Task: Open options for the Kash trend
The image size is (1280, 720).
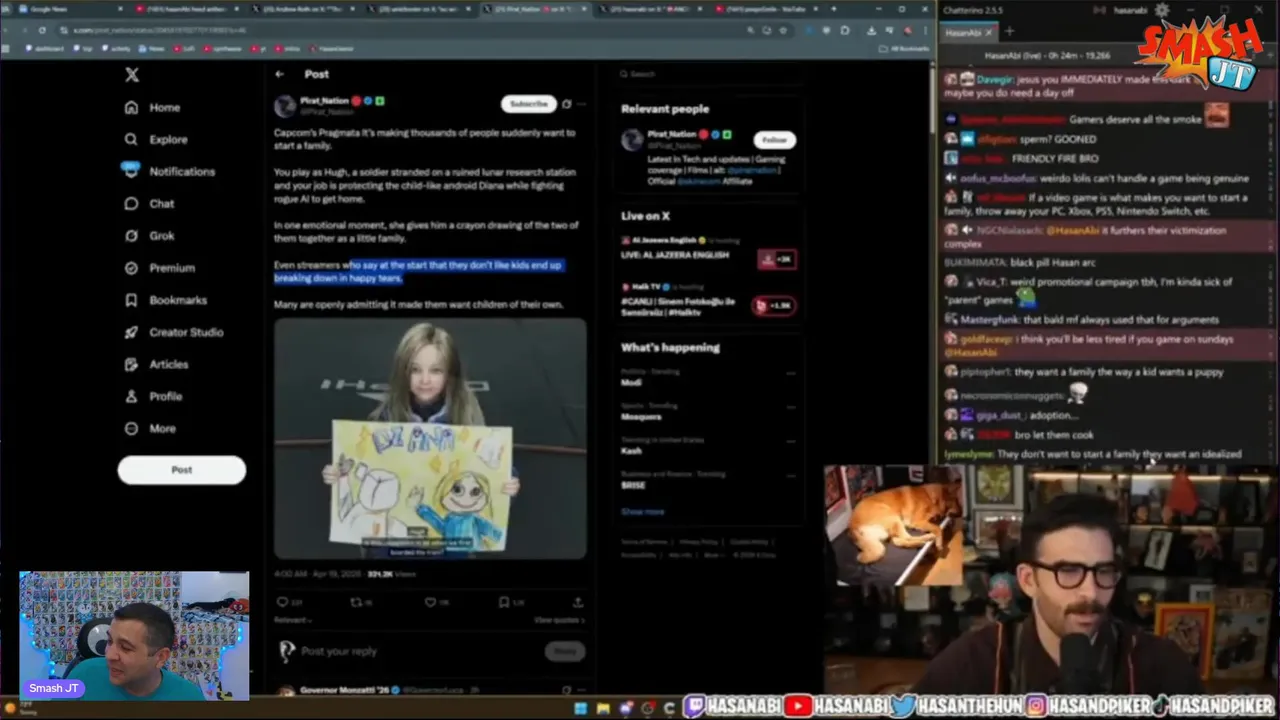Action: pos(790,441)
